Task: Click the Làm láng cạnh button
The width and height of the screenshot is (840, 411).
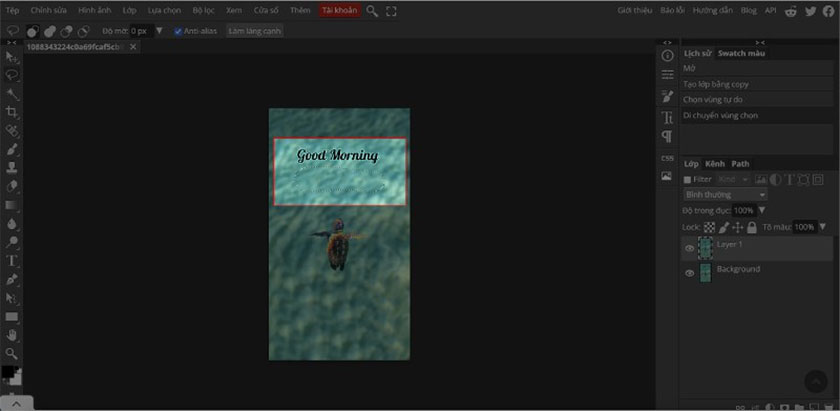Action: (254, 31)
